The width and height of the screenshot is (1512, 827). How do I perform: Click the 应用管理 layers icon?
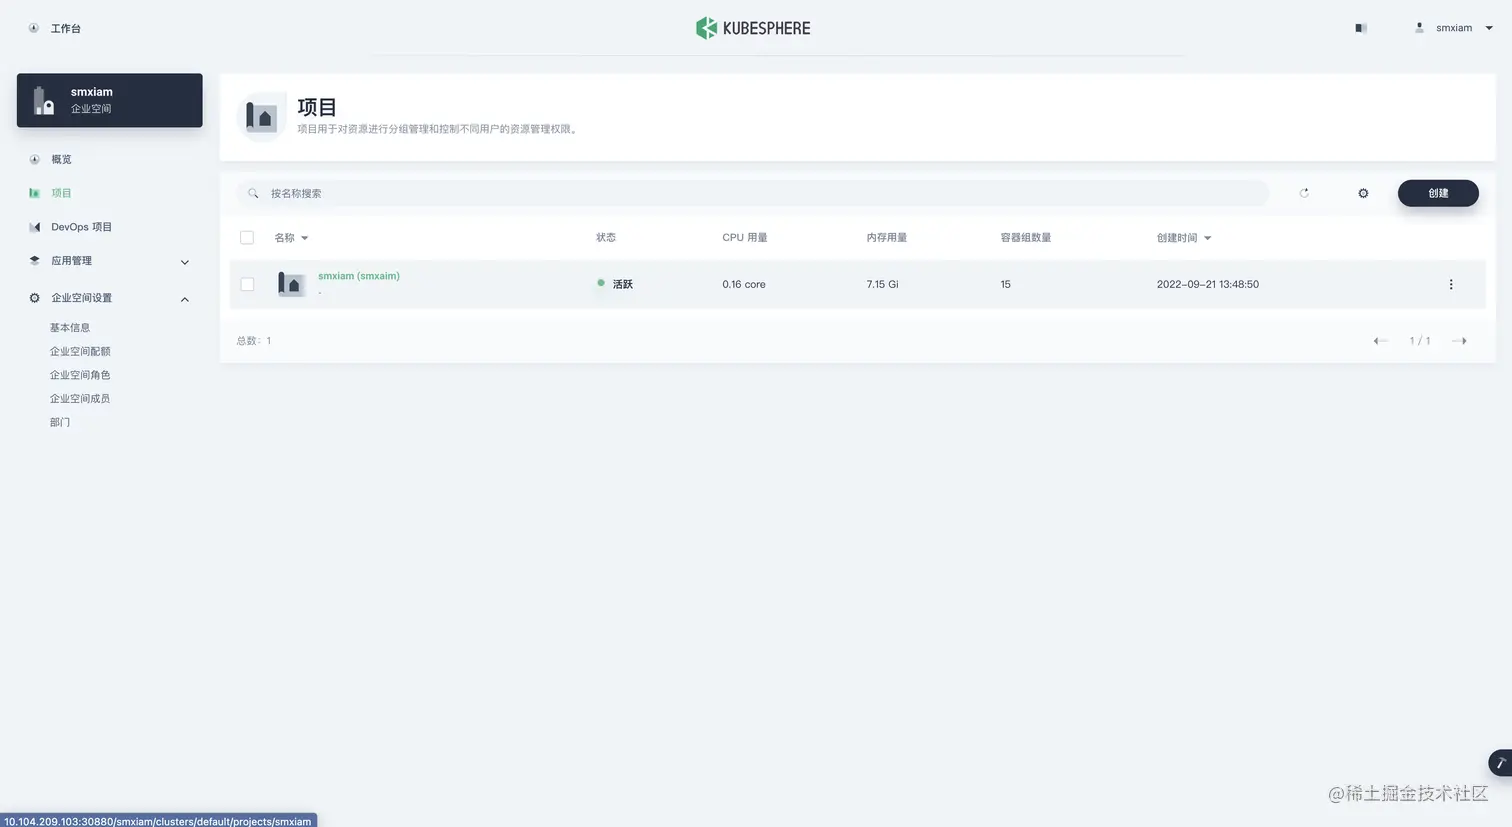pos(35,261)
